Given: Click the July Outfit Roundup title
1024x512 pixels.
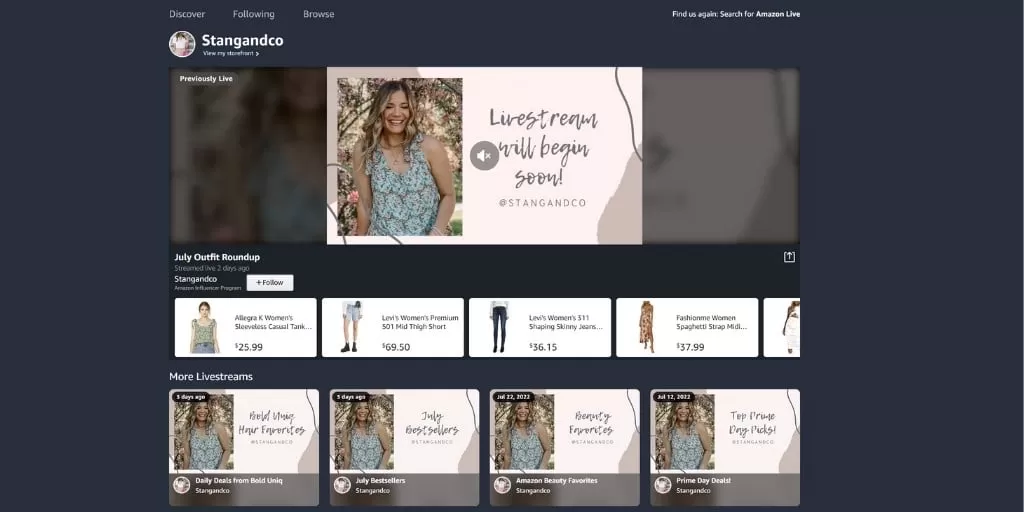Looking at the screenshot, I should pos(217,257).
